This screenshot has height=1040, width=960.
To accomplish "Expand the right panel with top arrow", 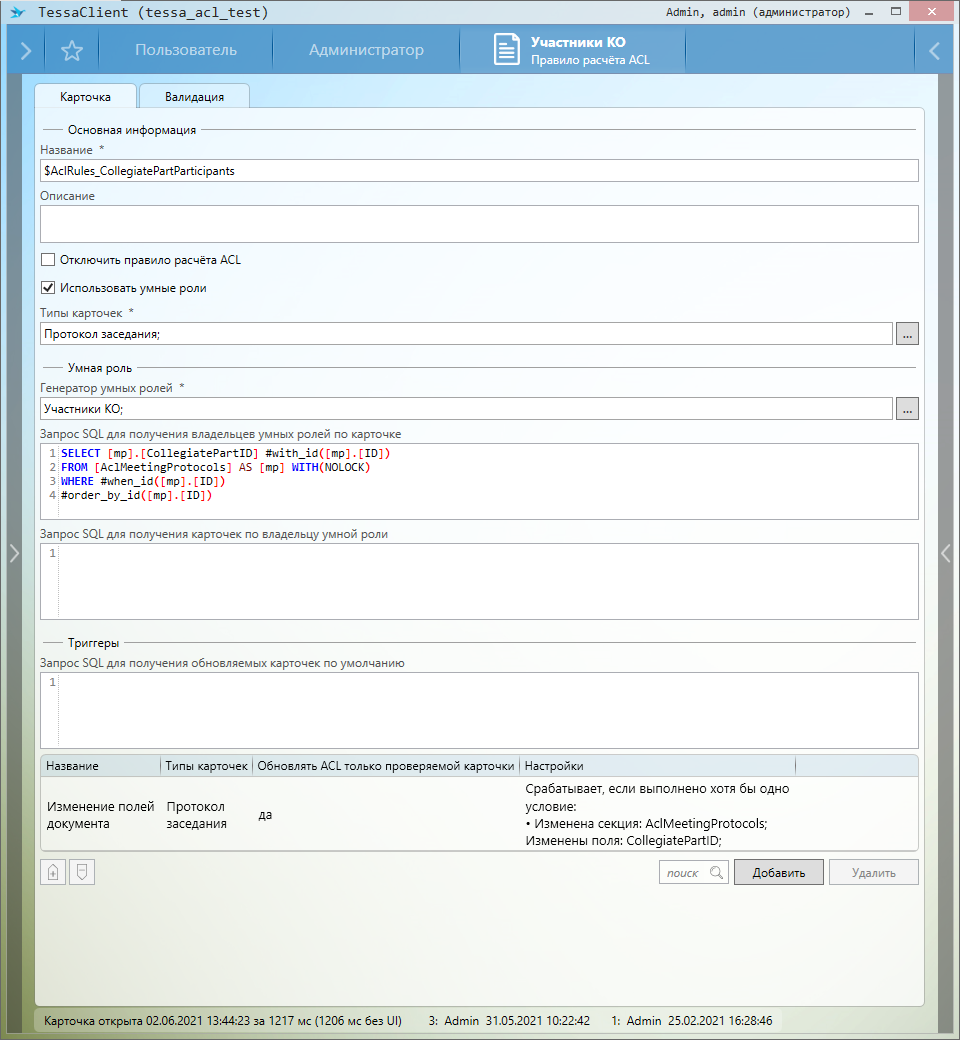I will coord(934,51).
